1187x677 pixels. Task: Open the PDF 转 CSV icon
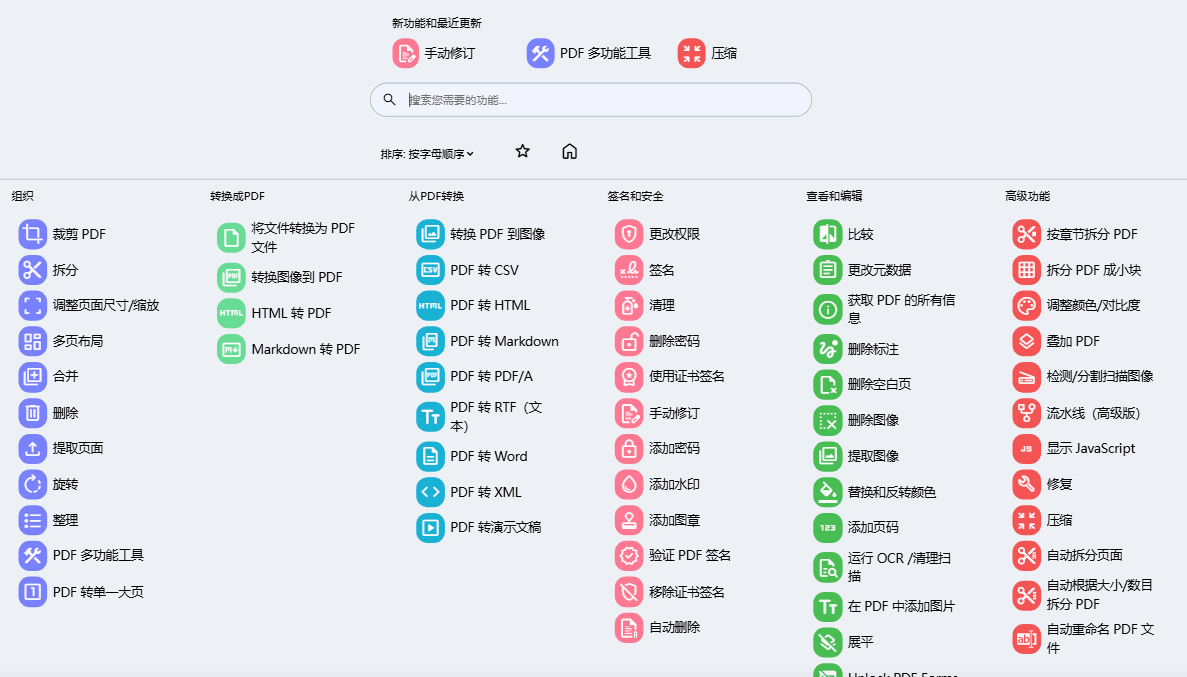(x=431, y=270)
